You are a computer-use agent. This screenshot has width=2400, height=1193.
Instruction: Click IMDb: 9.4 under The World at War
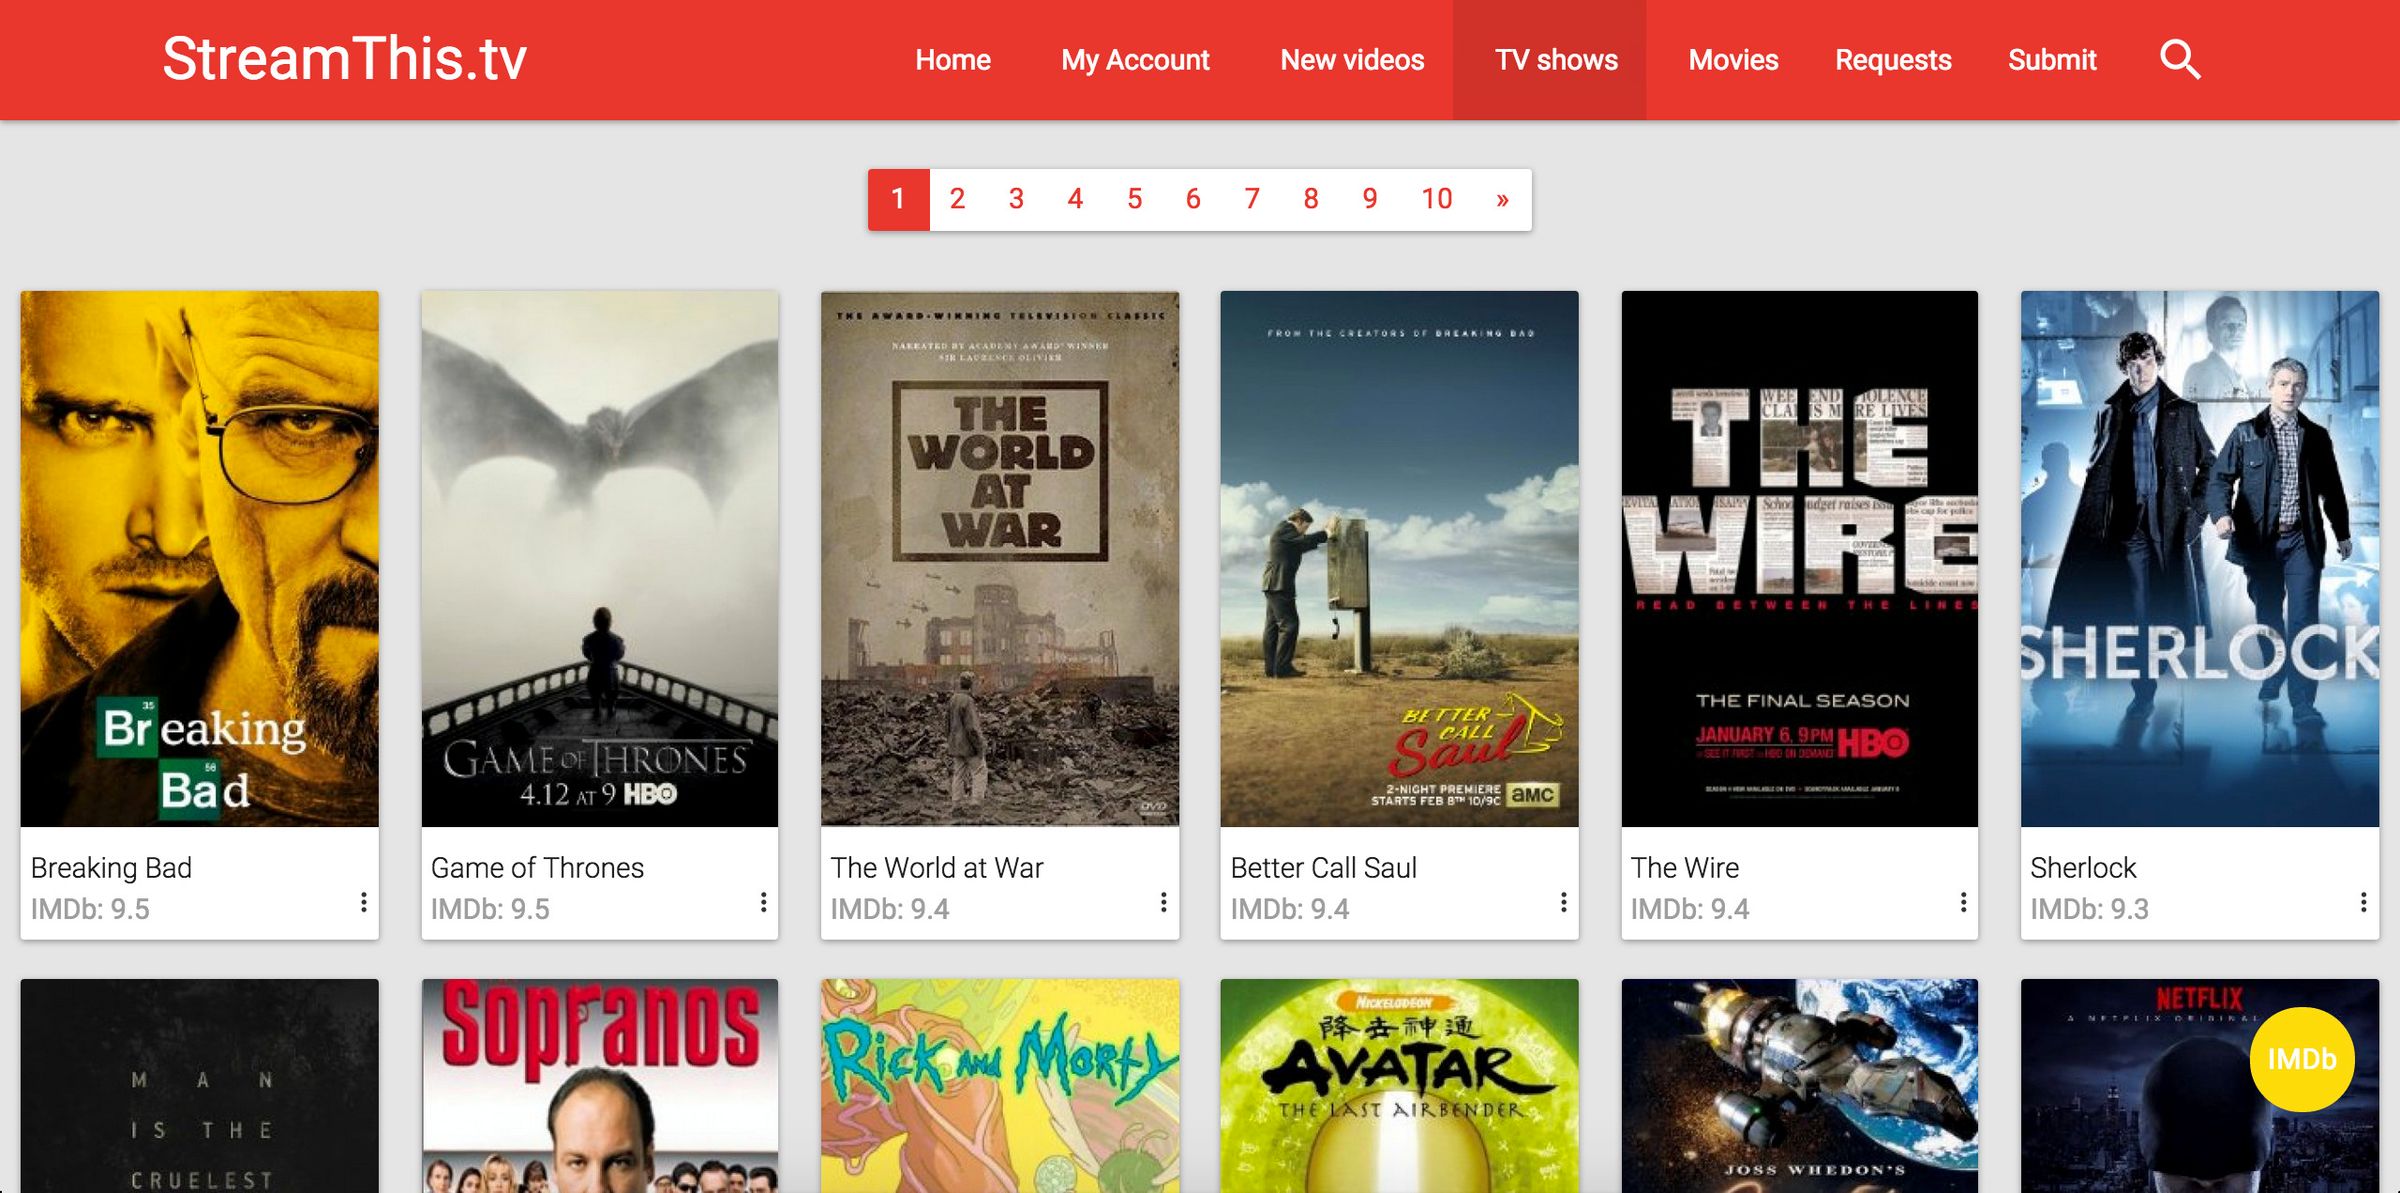coord(890,909)
